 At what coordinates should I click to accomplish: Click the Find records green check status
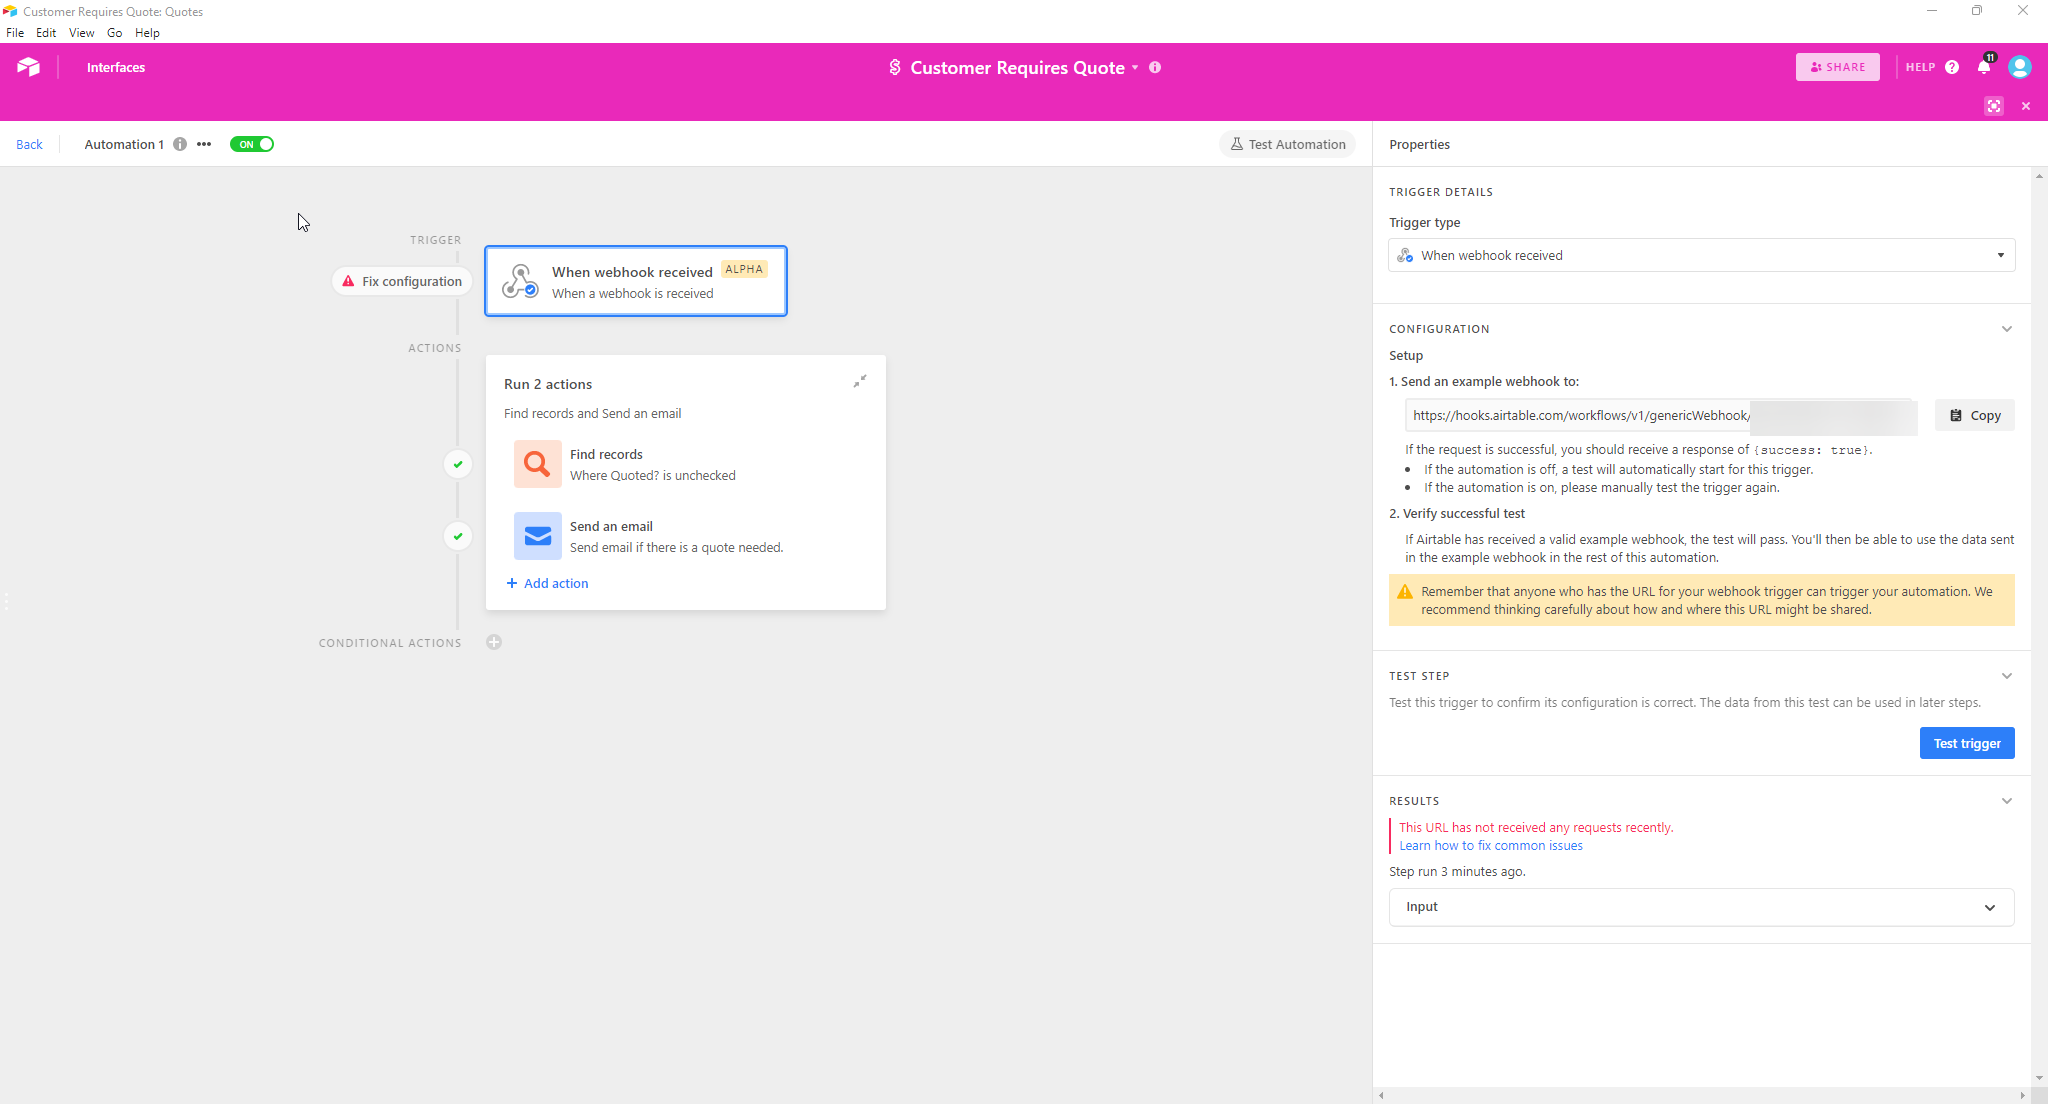[x=458, y=464]
